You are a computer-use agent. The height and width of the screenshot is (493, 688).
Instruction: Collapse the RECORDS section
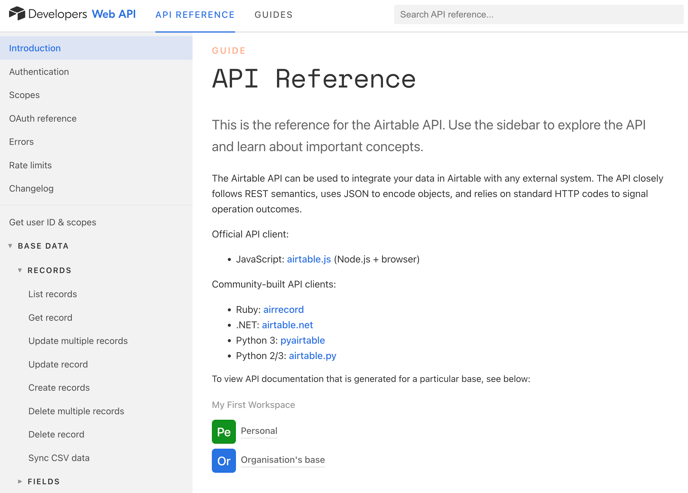pyautogui.click(x=20, y=270)
